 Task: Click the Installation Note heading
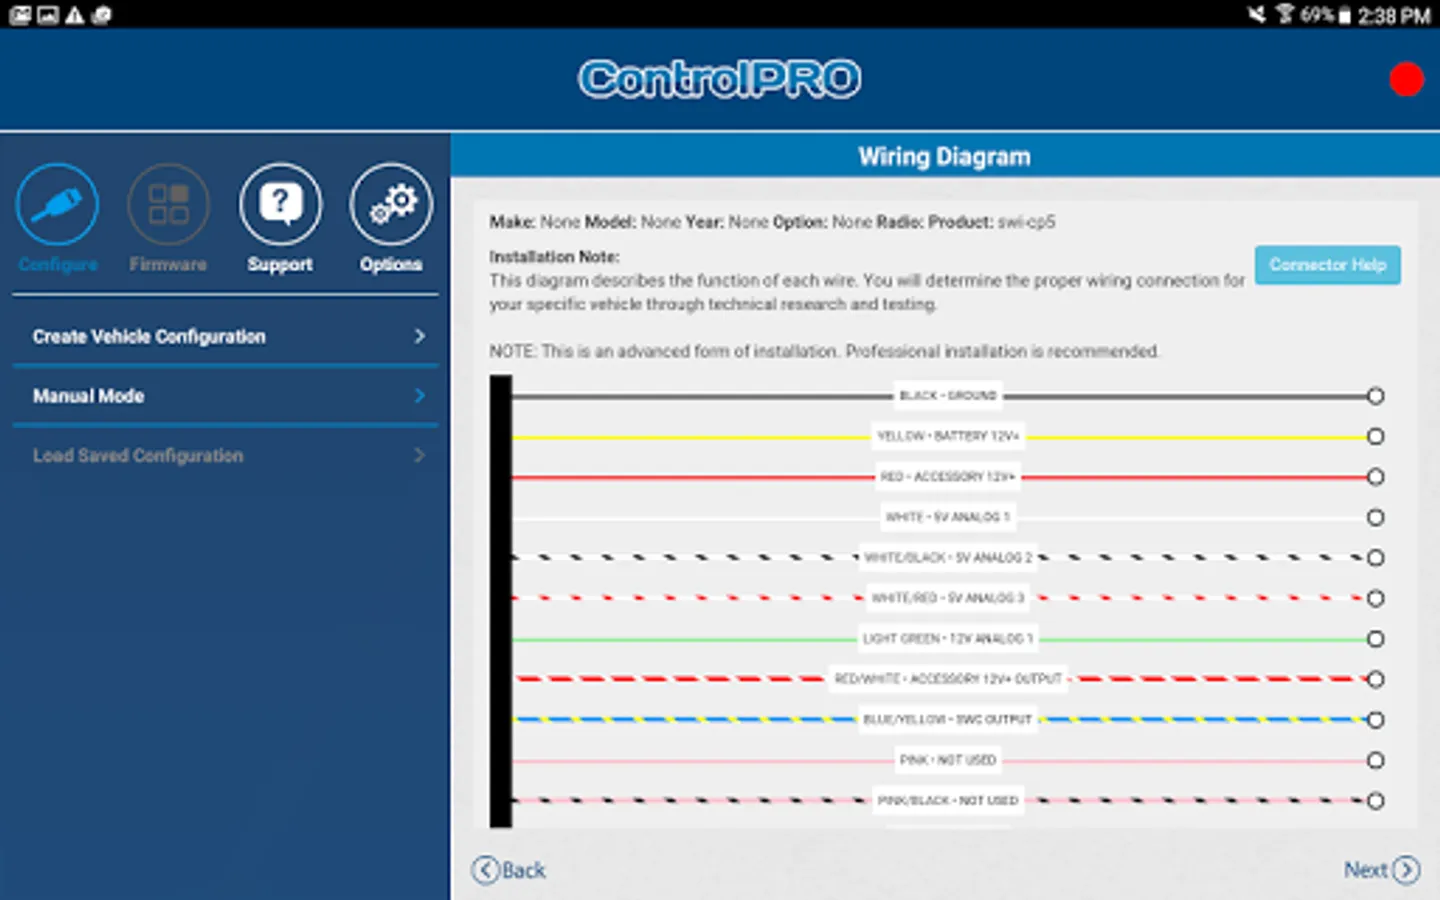click(554, 257)
